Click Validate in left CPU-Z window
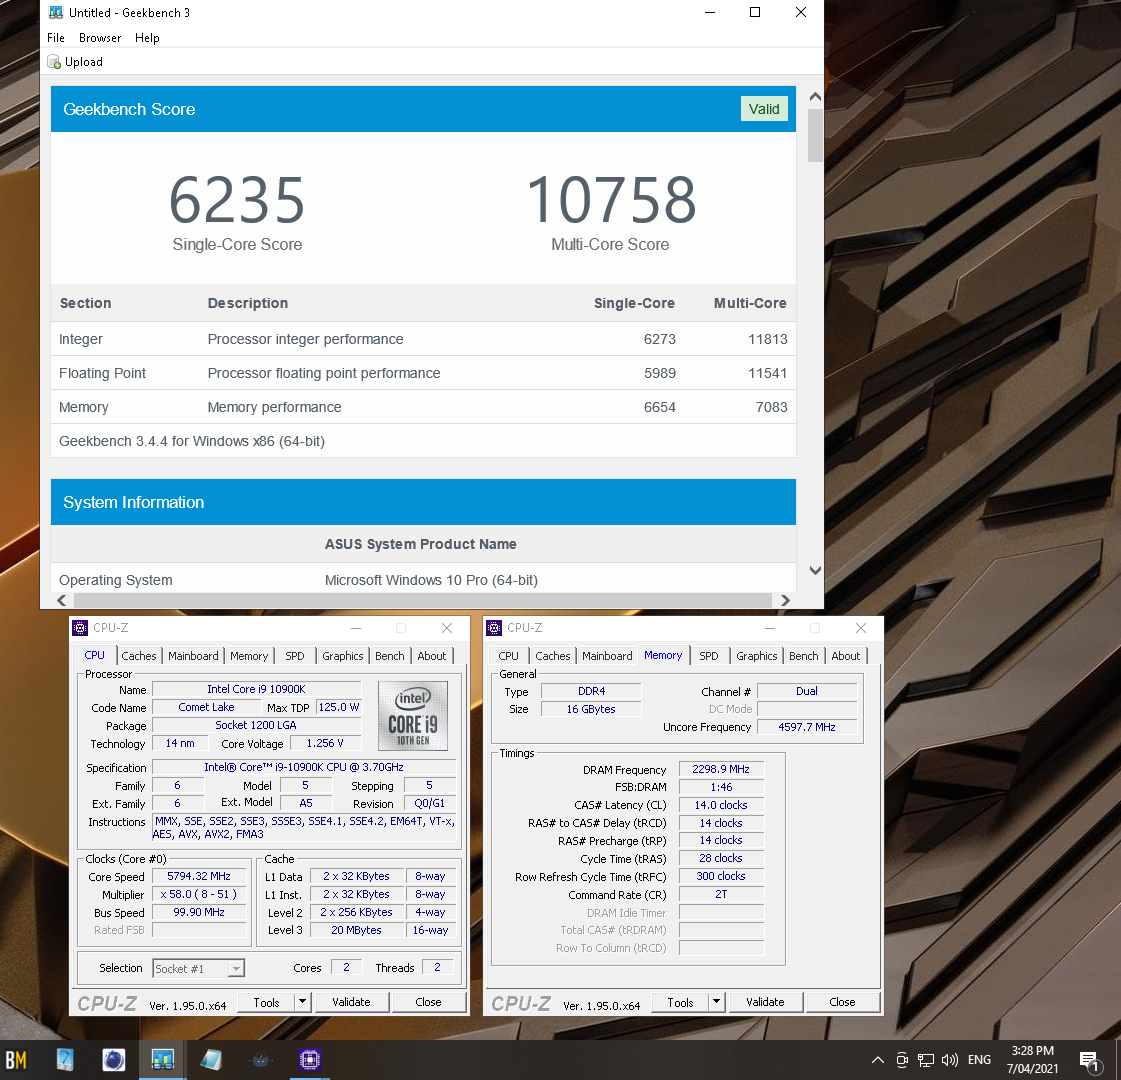This screenshot has height=1080, width=1121. [351, 1003]
